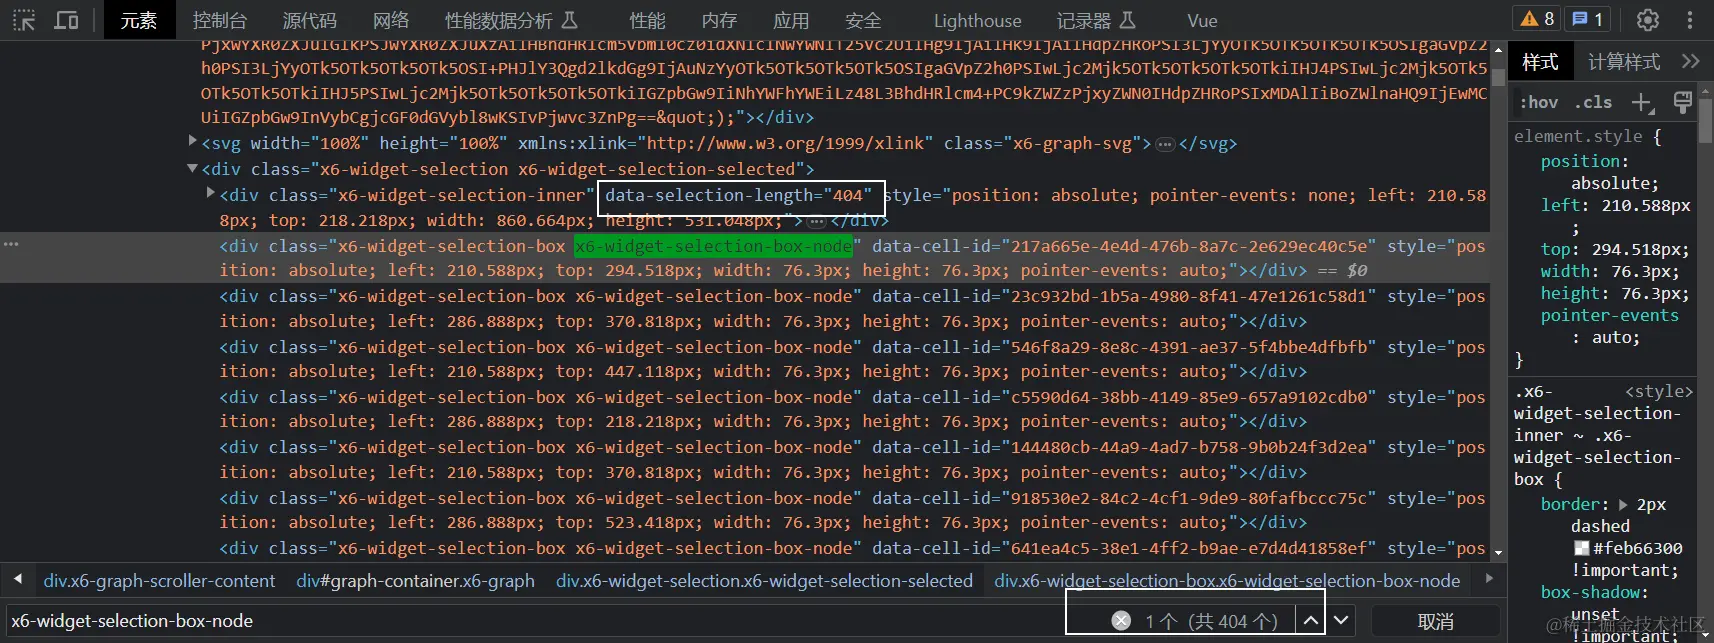This screenshot has width=1714, height=643.
Task: Expand the svg x6-graph-svg node
Action: pos(193,142)
